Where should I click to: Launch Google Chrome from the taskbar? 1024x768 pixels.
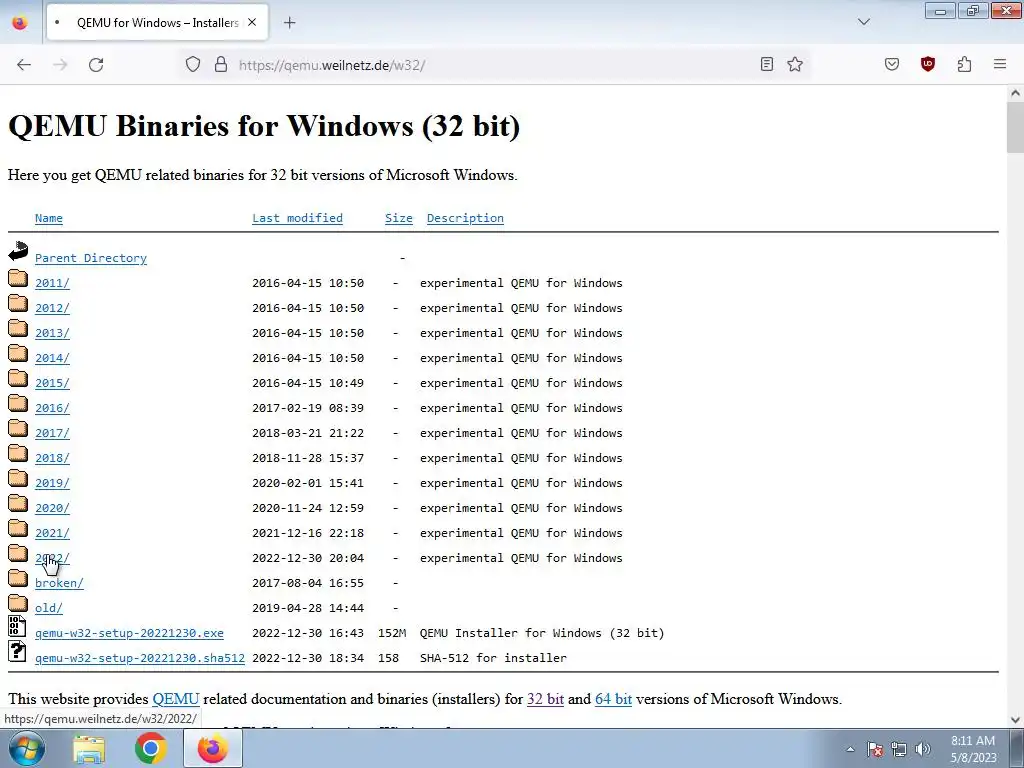pyautogui.click(x=151, y=748)
